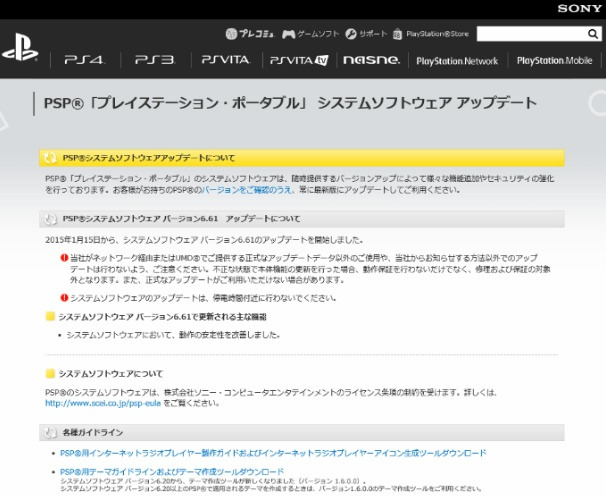Open the PlayStation Mobile navigation item
Screen dimensions: 606x497
click(555, 61)
